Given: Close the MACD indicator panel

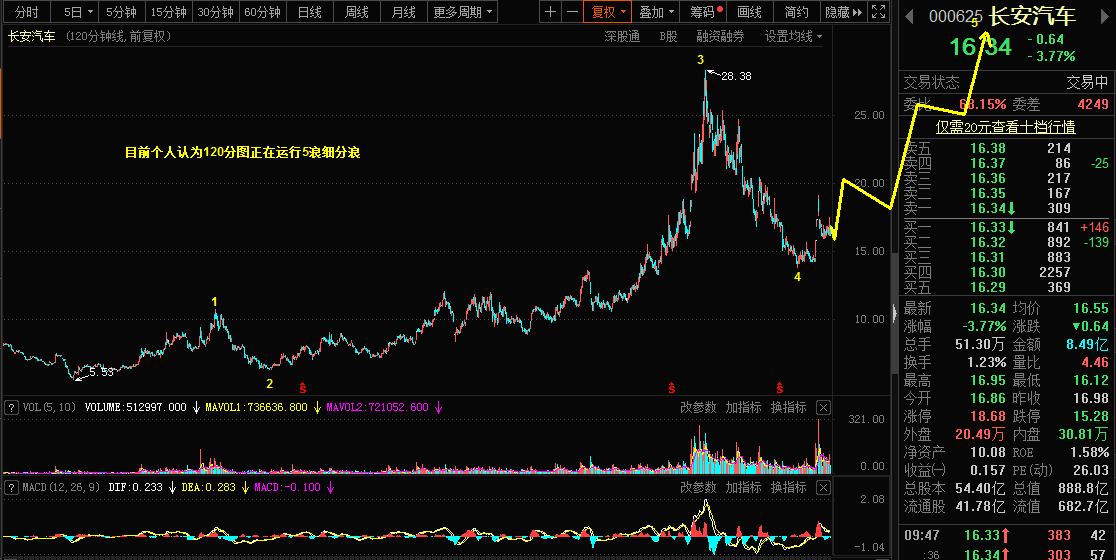Looking at the screenshot, I should pos(823,487).
